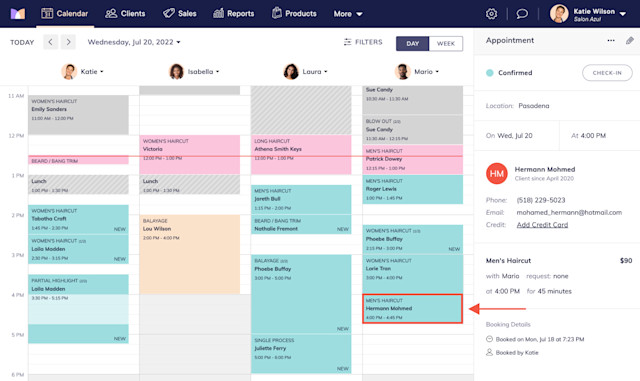Viewport: 640px width, 381px height.
Task: Open the three-dot appointment options menu
Action: coord(611,40)
